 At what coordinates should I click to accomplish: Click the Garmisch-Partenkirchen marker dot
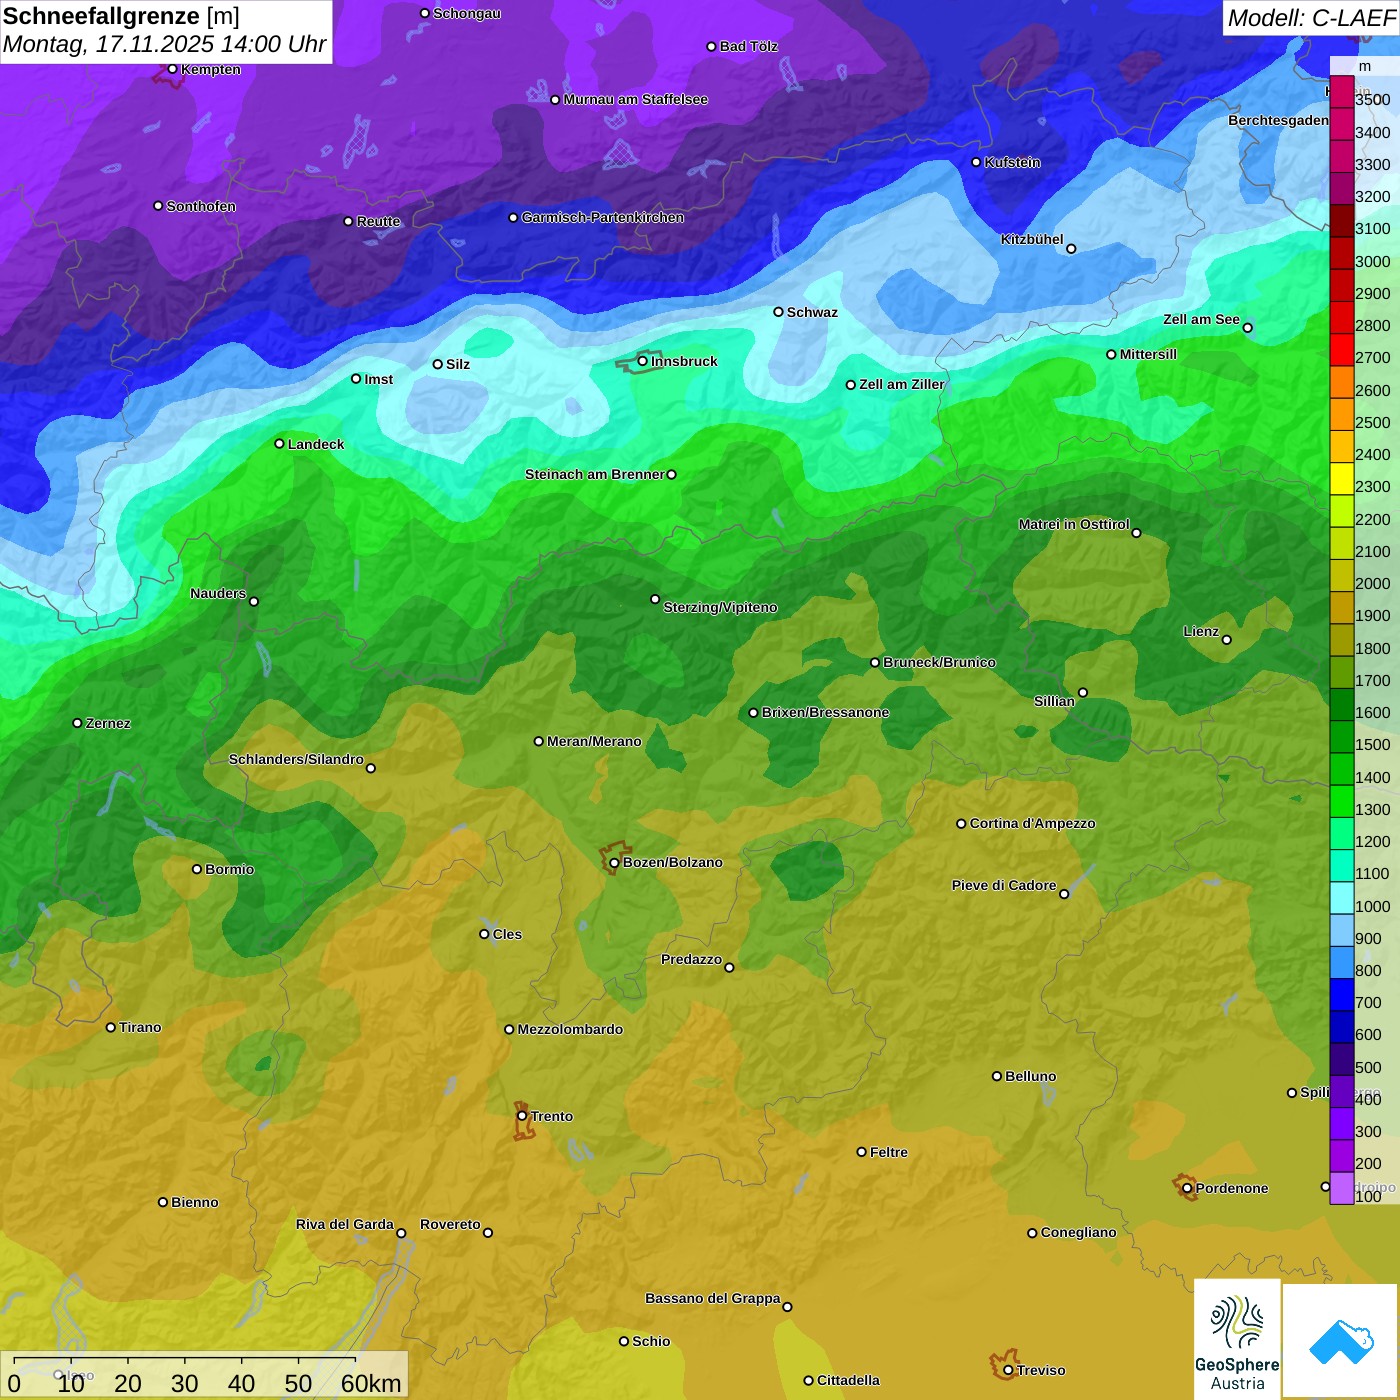pos(513,217)
